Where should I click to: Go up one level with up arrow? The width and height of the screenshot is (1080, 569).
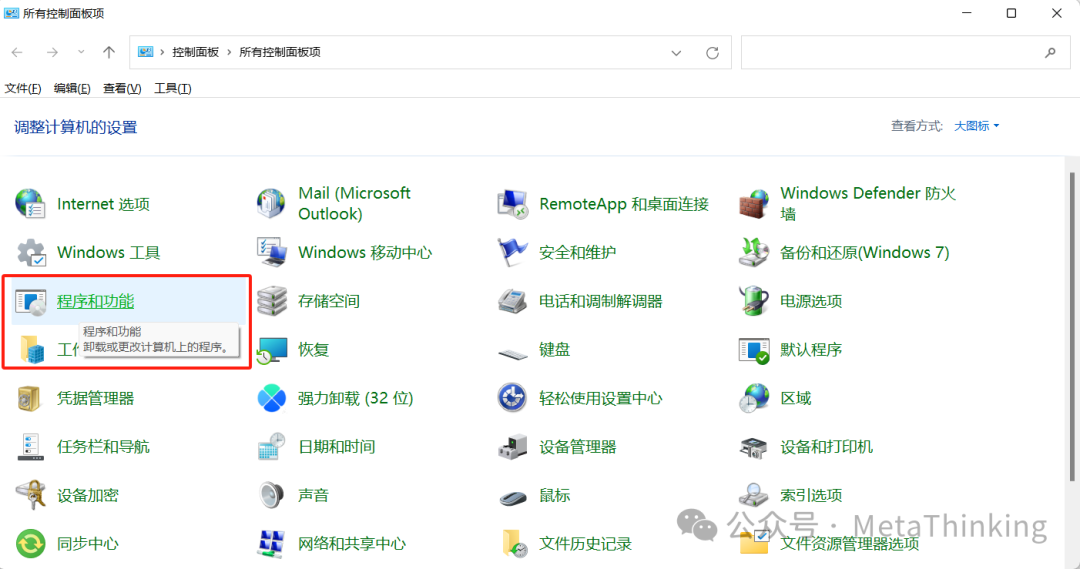coord(109,52)
